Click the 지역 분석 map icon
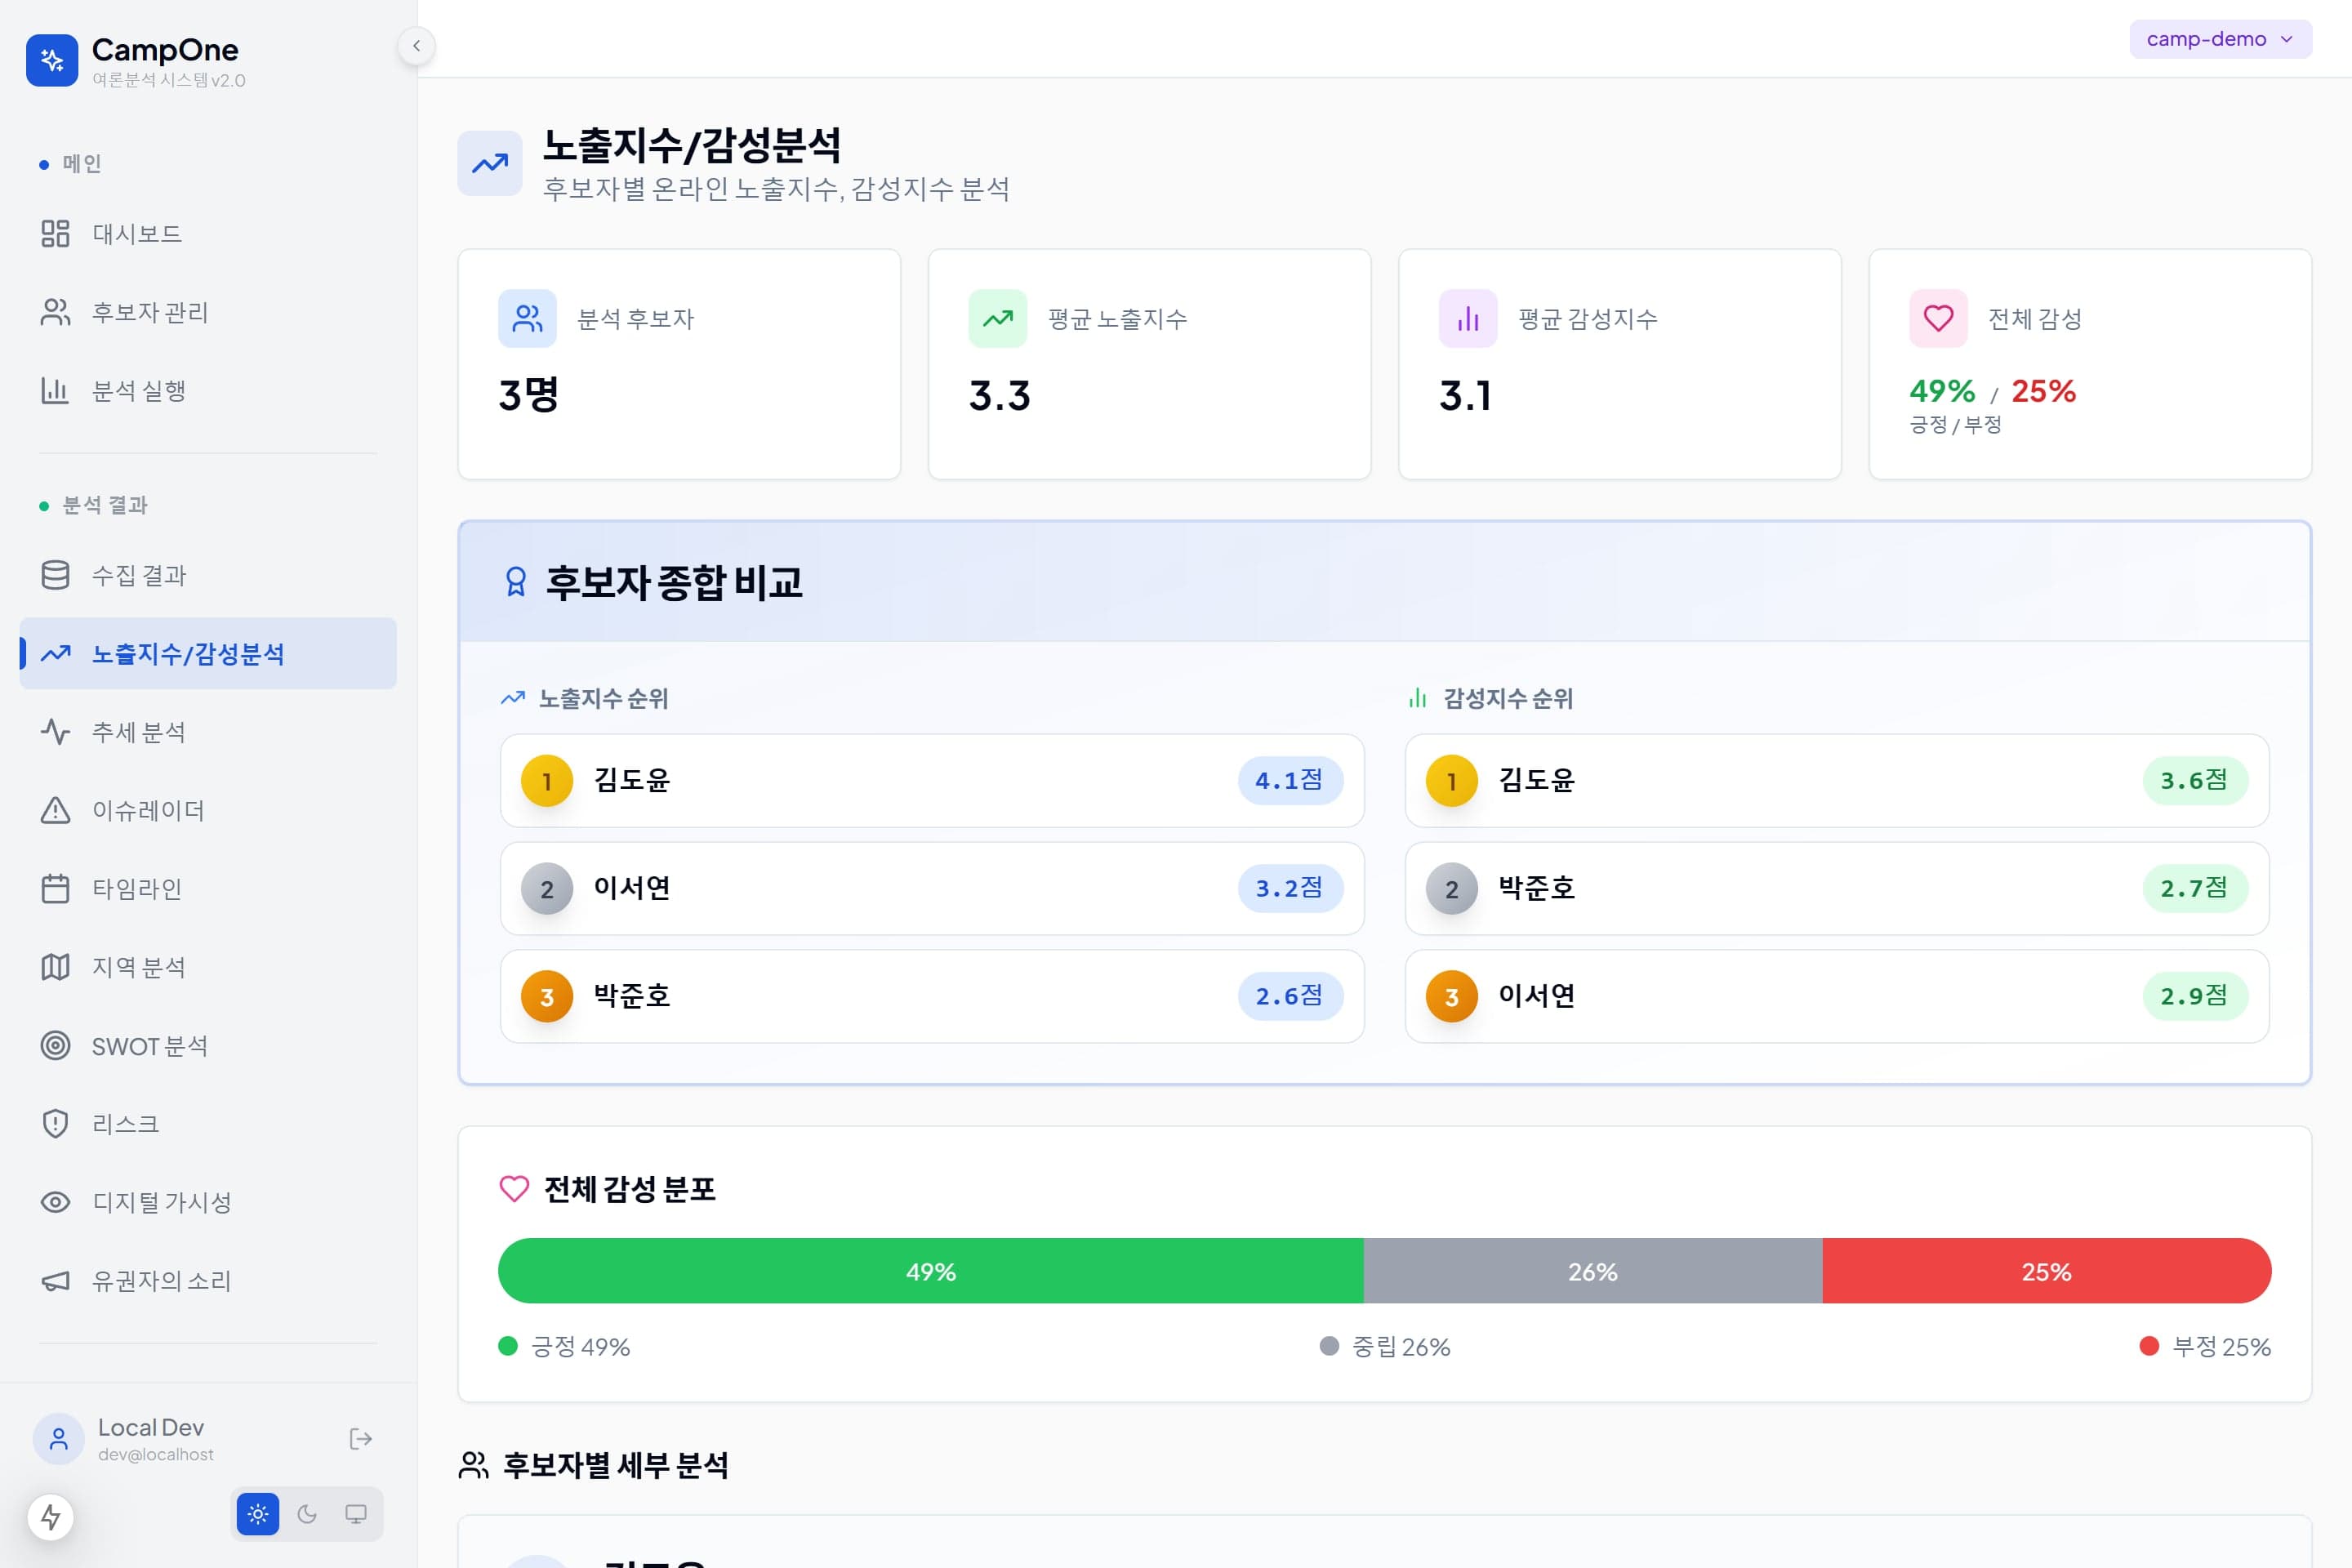 pyautogui.click(x=55, y=967)
